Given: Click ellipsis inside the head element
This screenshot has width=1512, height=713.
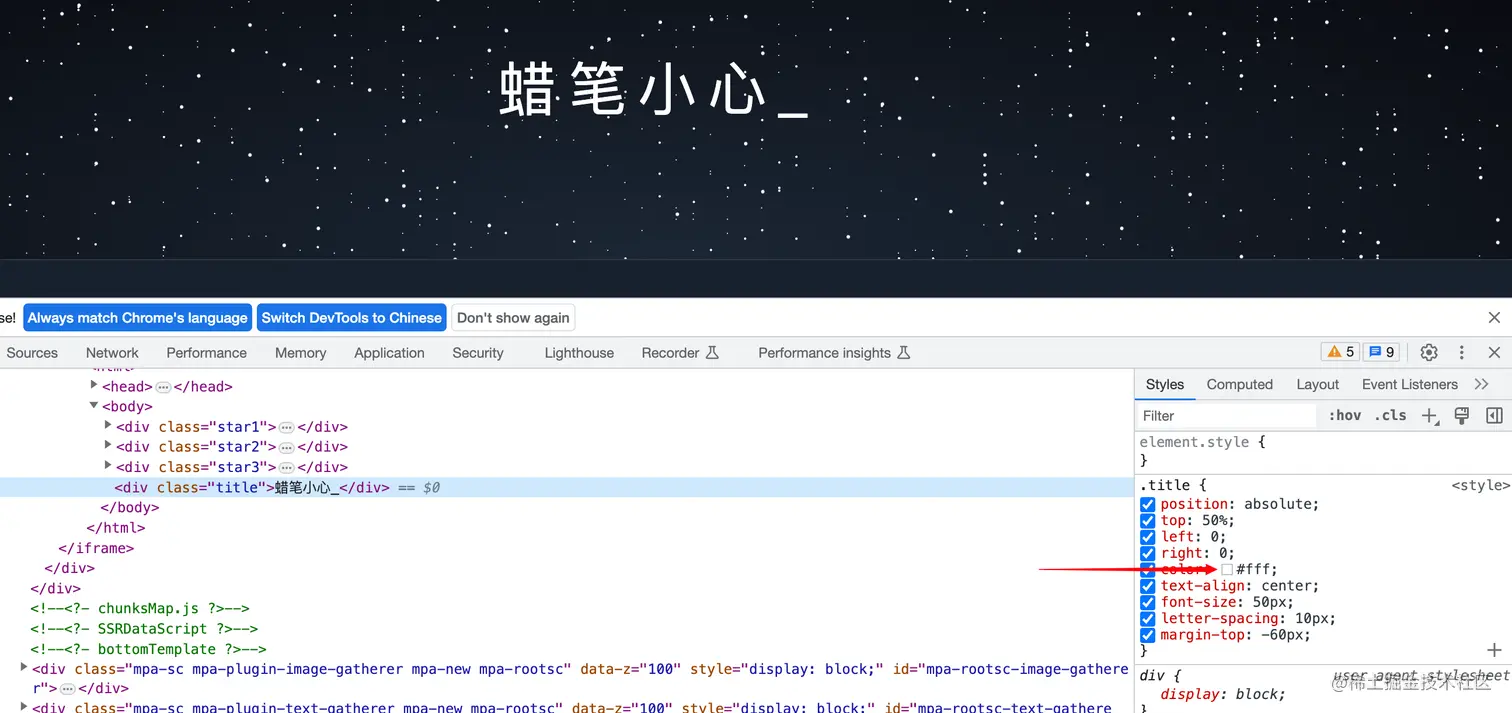Looking at the screenshot, I should point(163,387).
